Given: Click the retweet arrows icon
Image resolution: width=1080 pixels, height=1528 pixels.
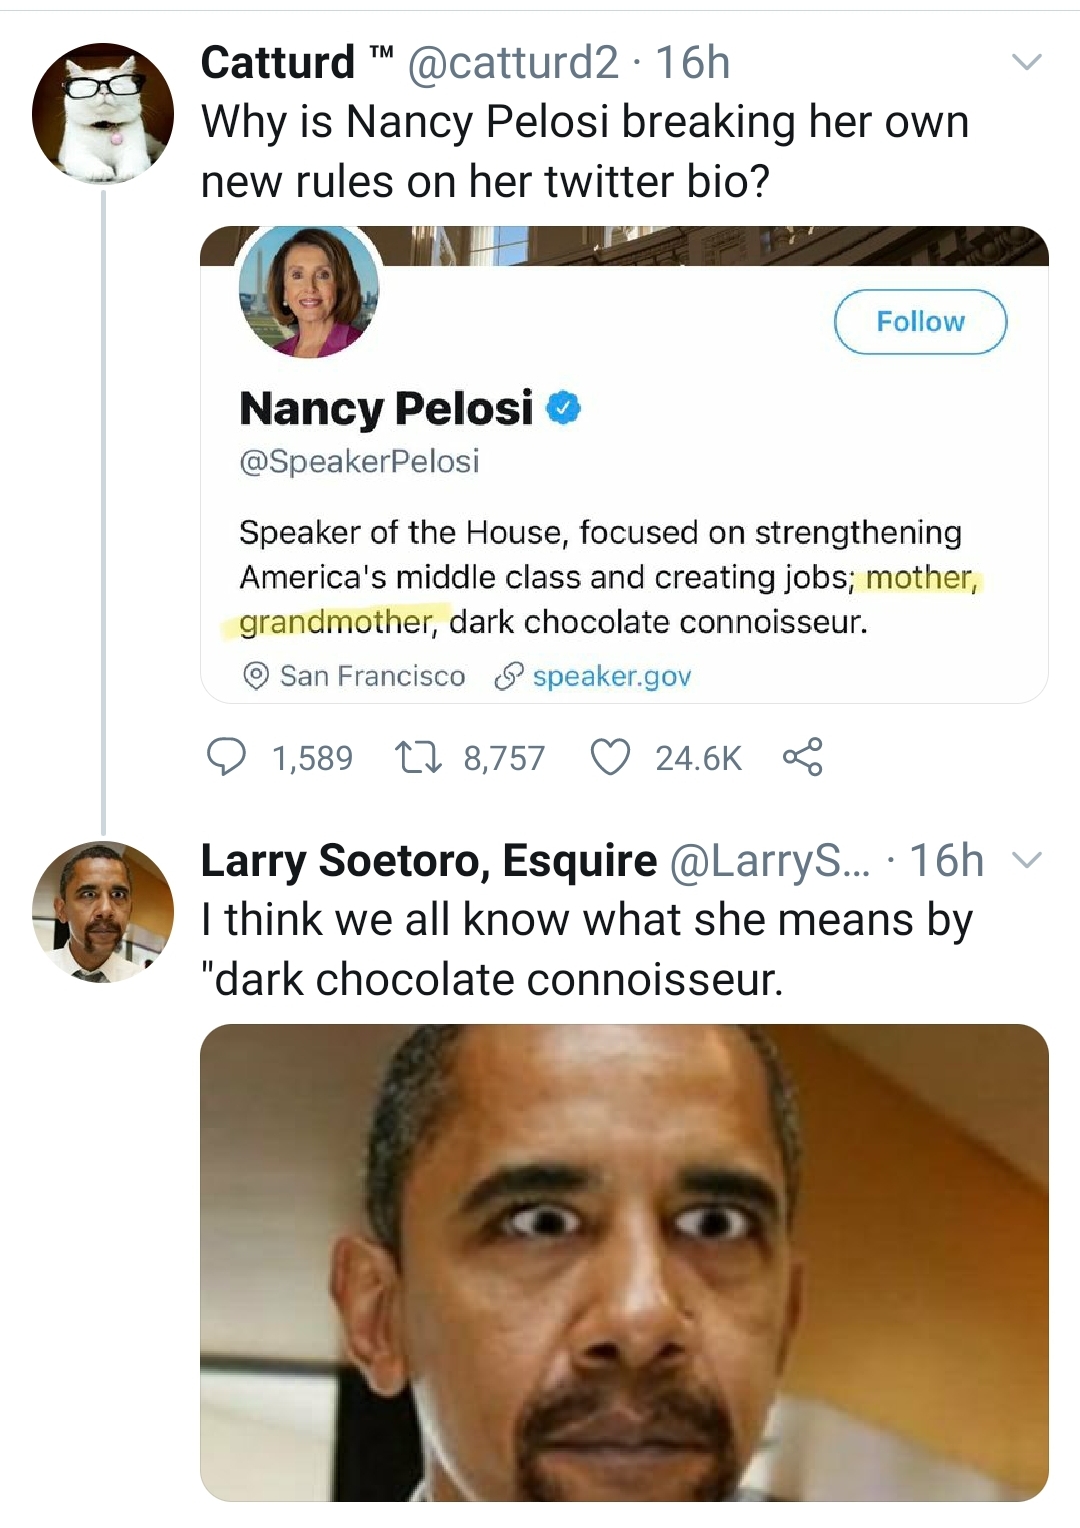Looking at the screenshot, I should click(419, 757).
